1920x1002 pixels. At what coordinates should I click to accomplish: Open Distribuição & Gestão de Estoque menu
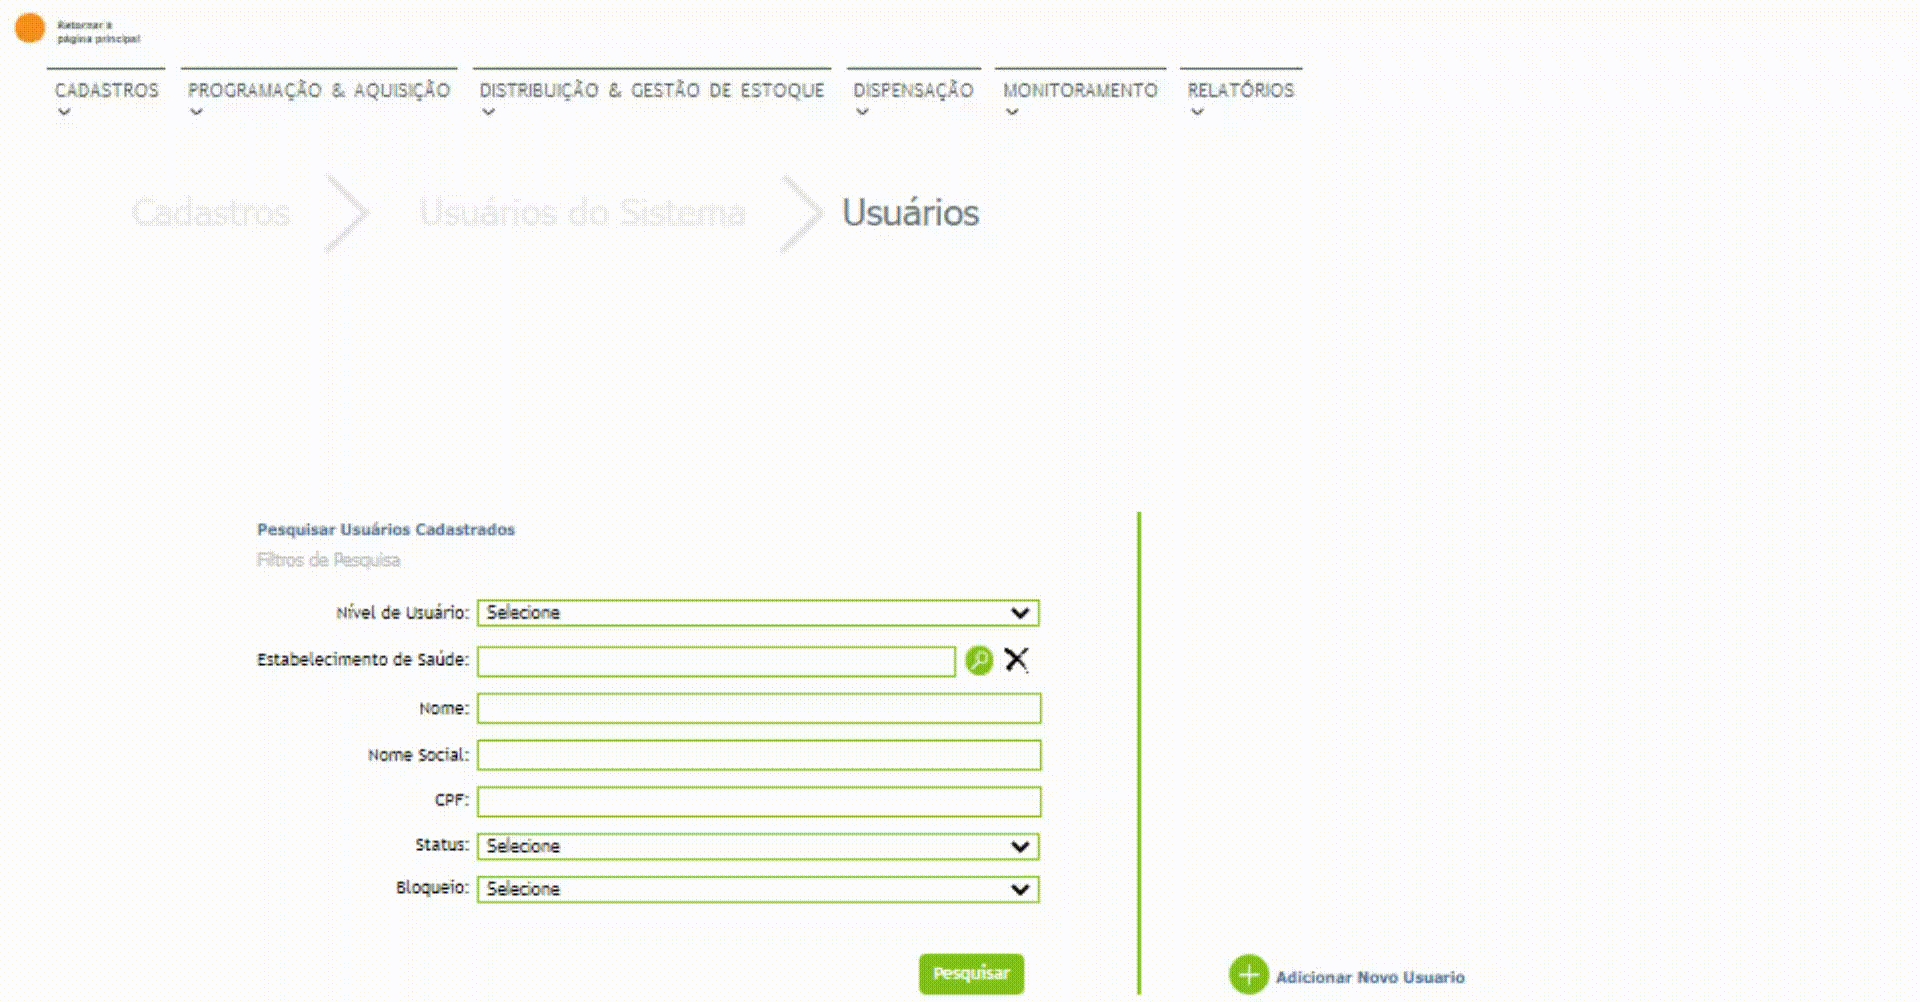652,91
